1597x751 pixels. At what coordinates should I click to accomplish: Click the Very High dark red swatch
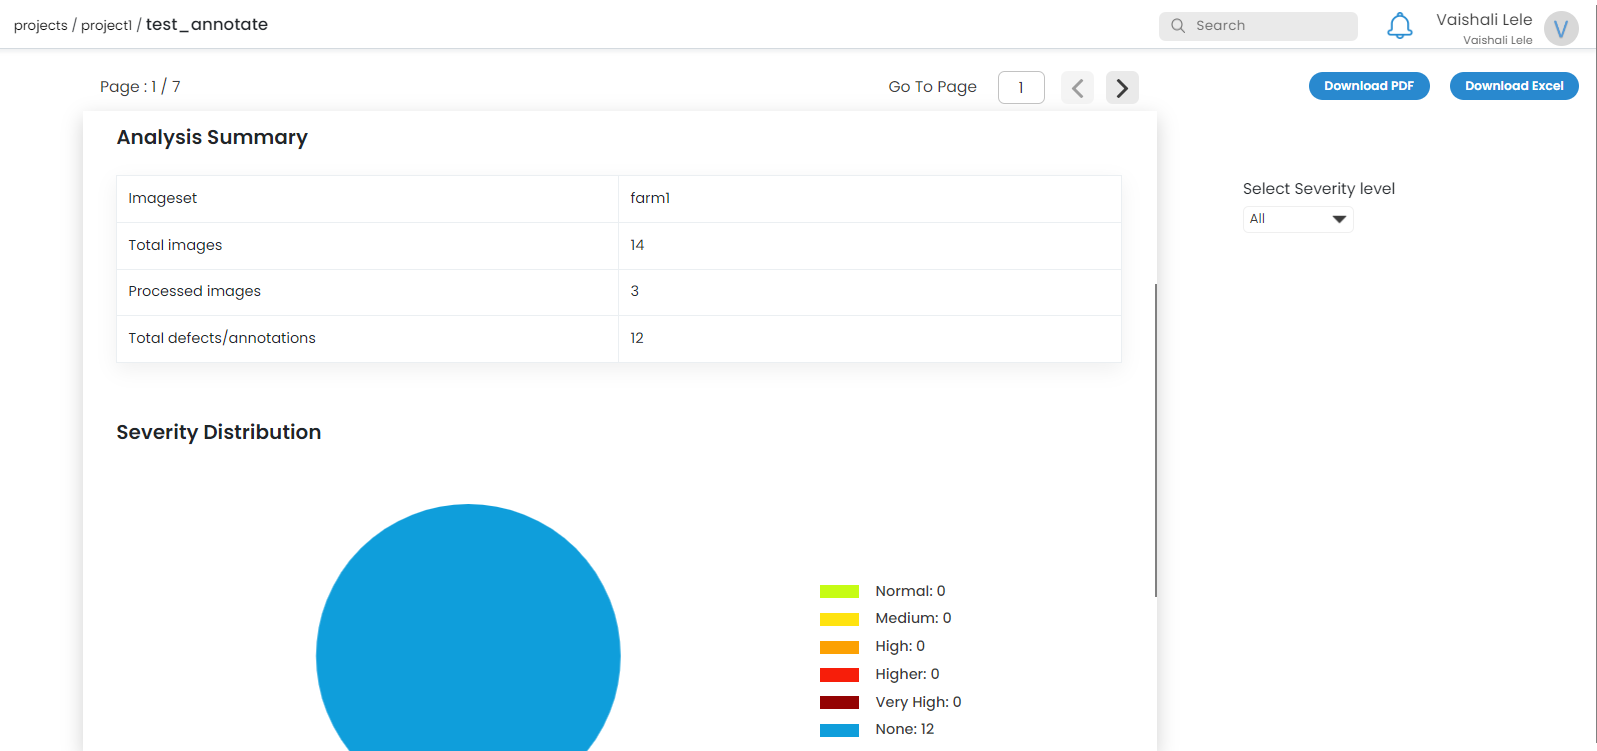point(839,702)
